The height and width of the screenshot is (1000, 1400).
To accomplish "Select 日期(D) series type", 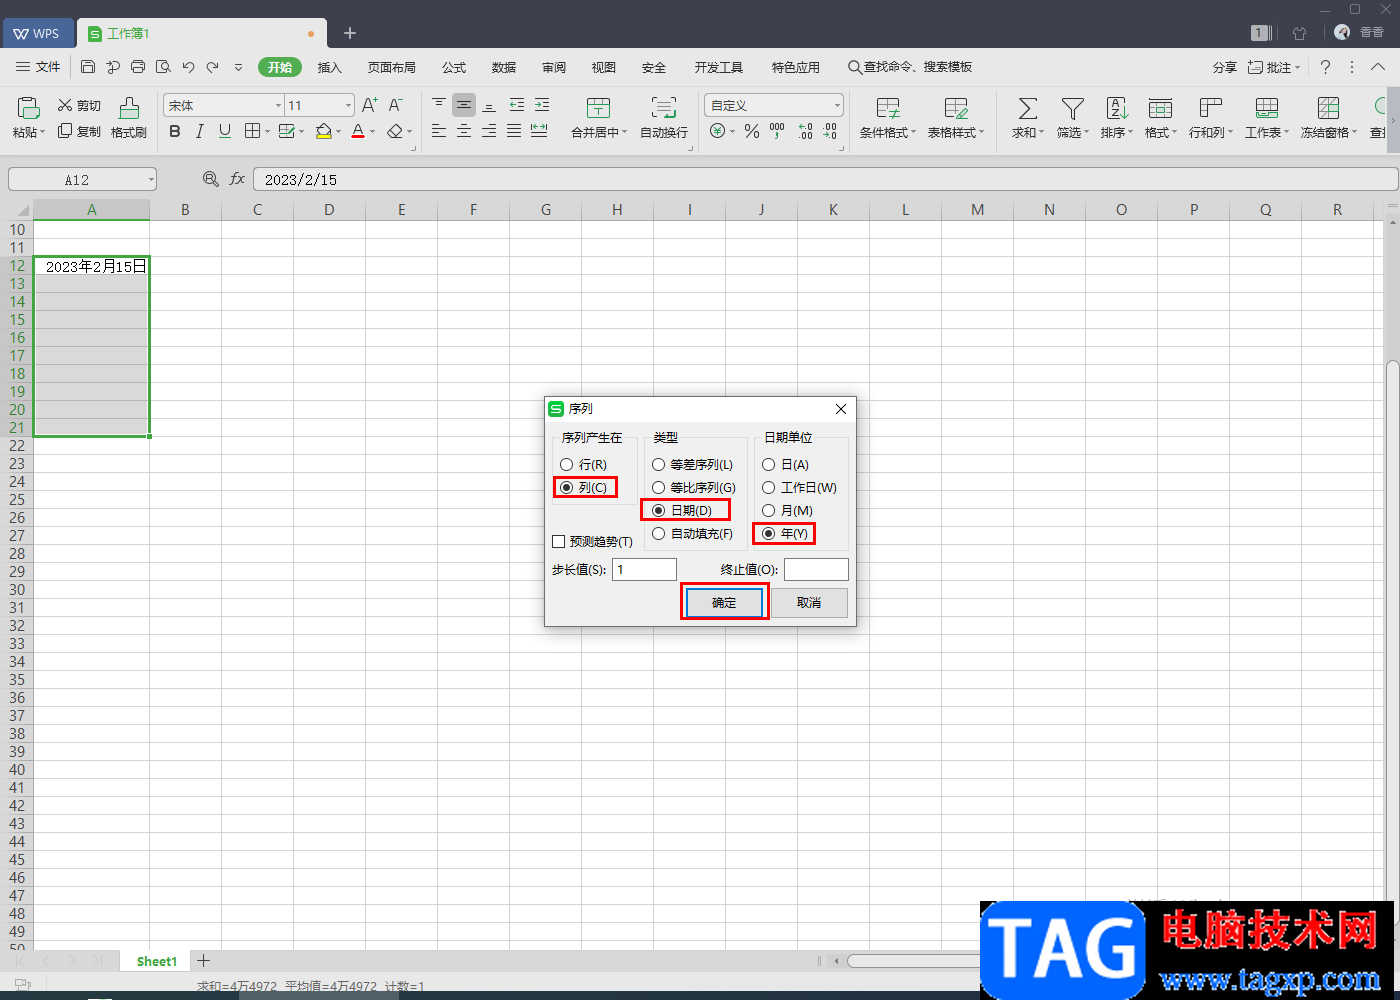I will [682, 511].
